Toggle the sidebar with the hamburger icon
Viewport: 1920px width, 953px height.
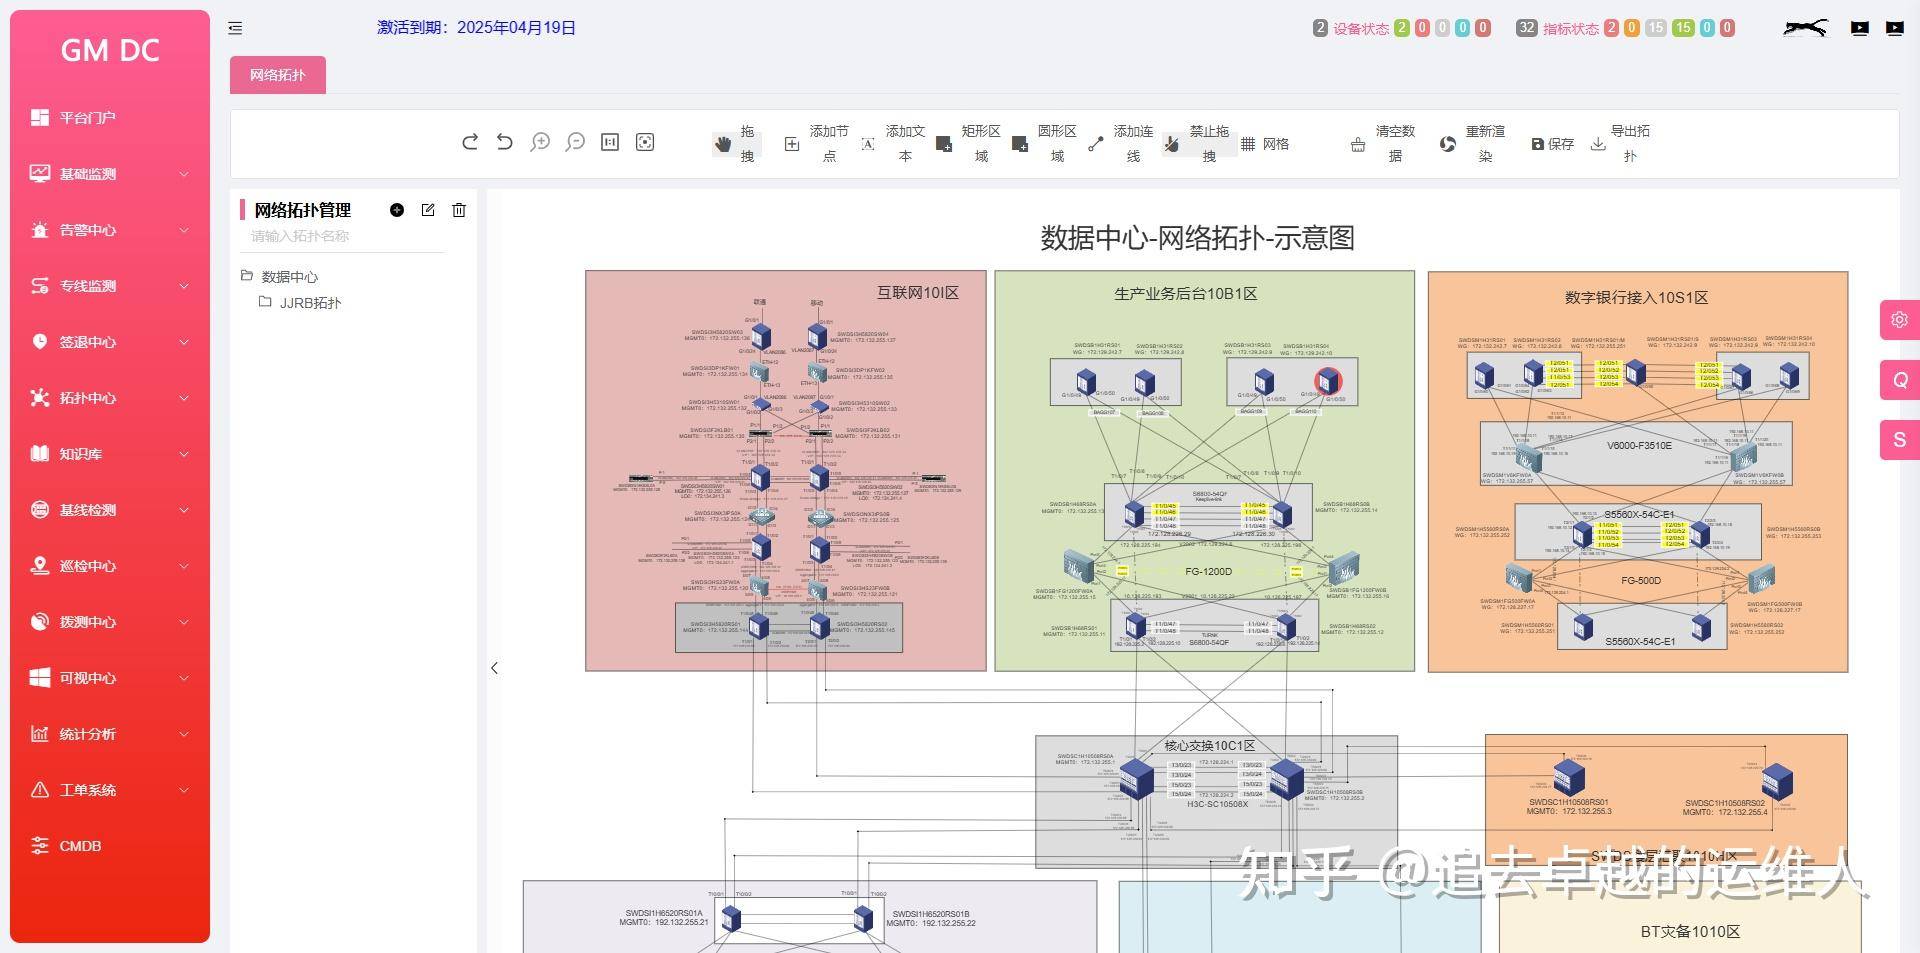pos(235,28)
